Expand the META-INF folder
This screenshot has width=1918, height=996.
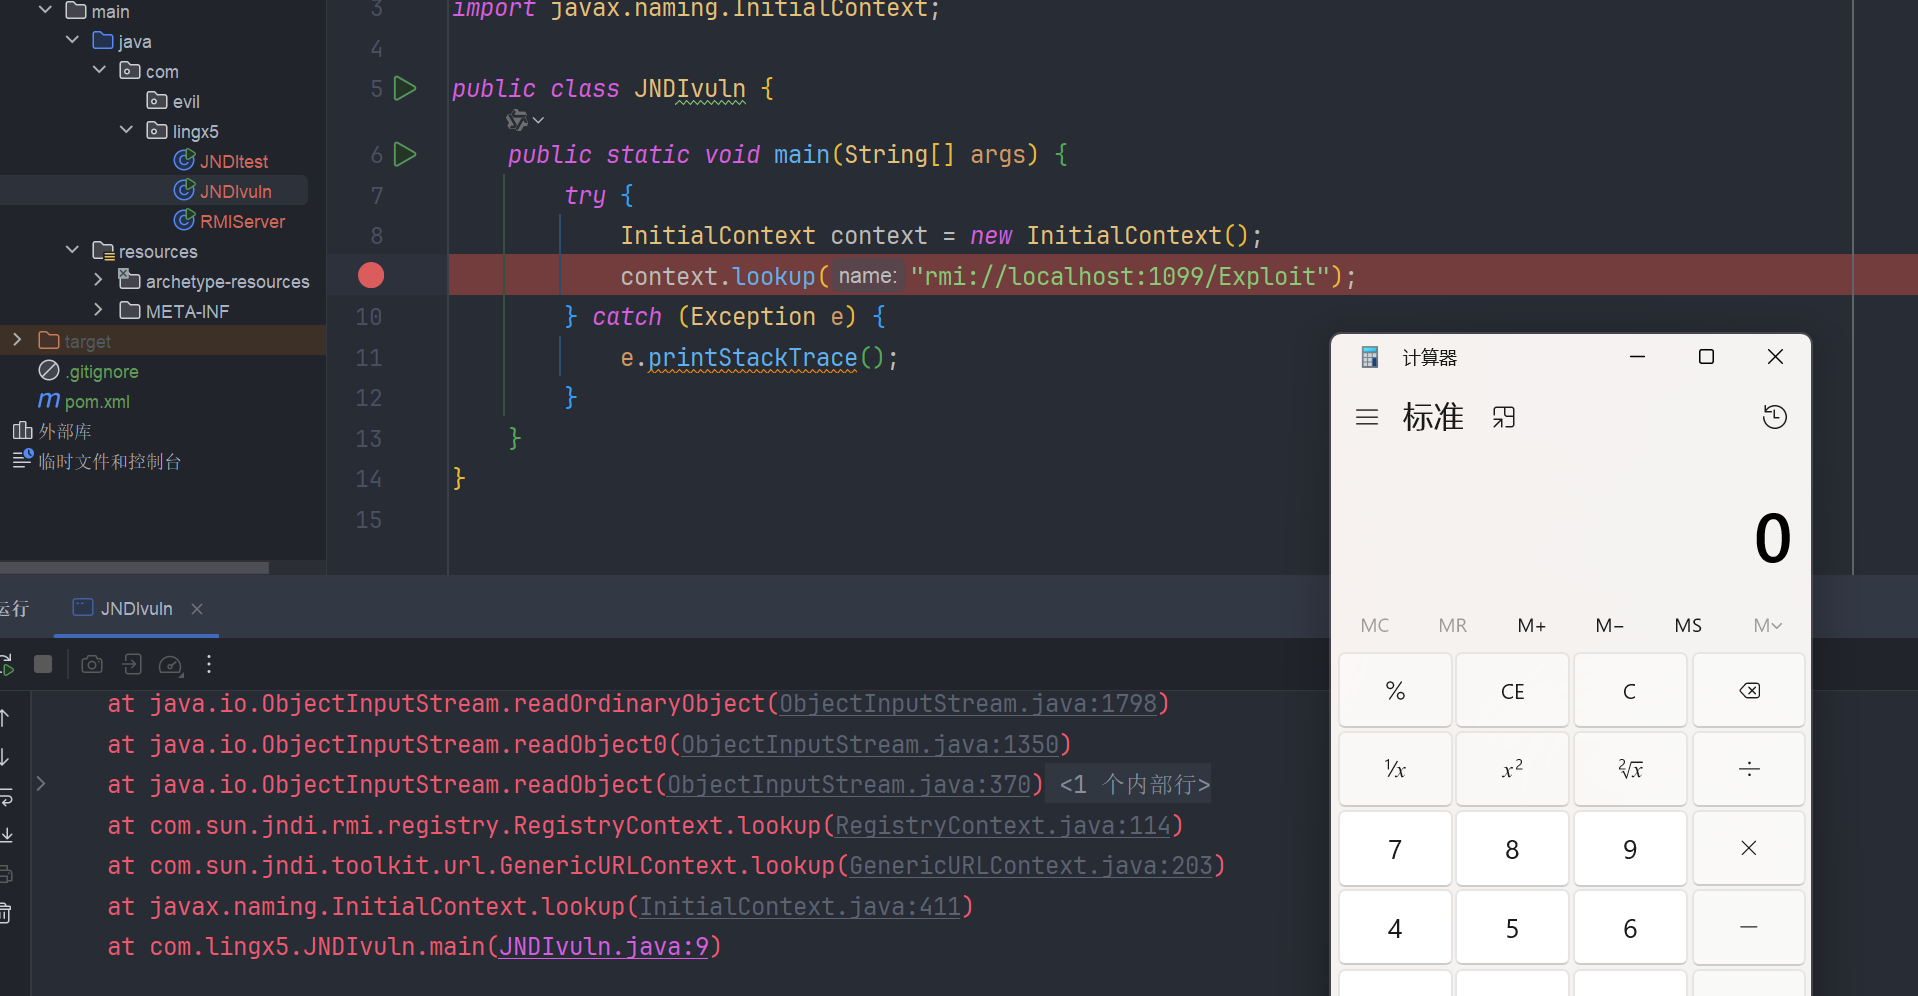[x=98, y=310]
